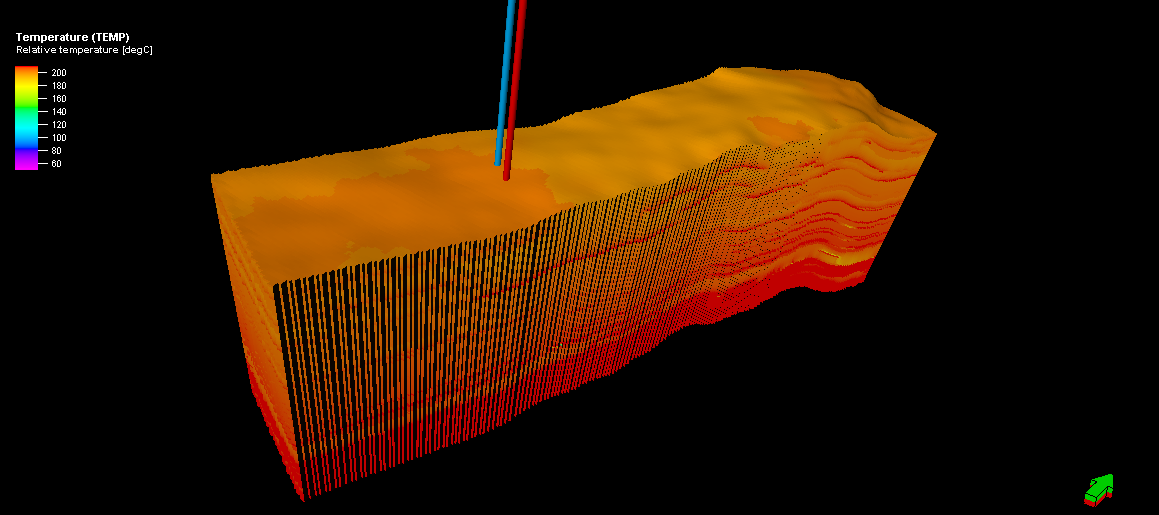Click the red well's entry point on the surface
Screen dimensions: 1159x515
[x=507, y=176]
